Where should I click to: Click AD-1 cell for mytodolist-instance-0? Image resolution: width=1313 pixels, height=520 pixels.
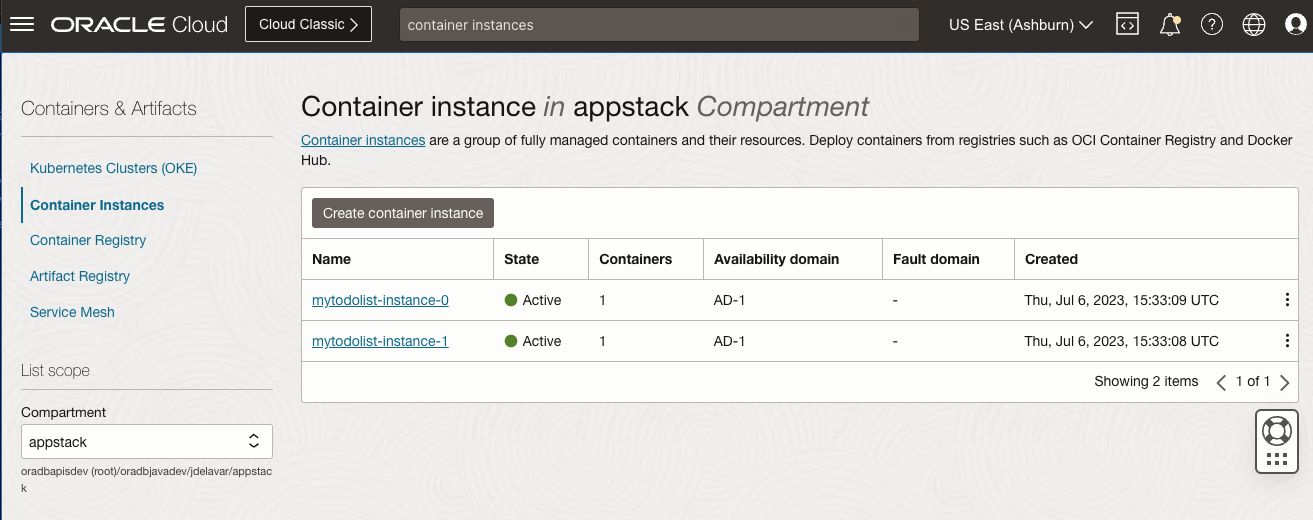click(730, 300)
